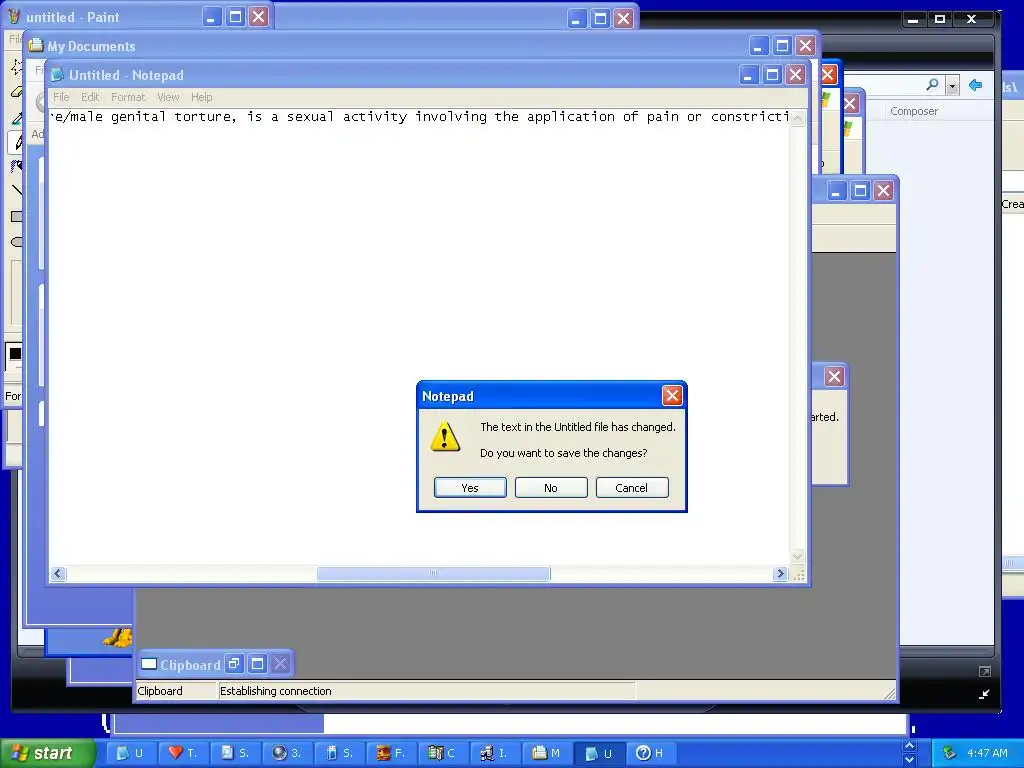Open the Help menu in Notepad
Image resolution: width=1024 pixels, height=768 pixels.
[202, 97]
